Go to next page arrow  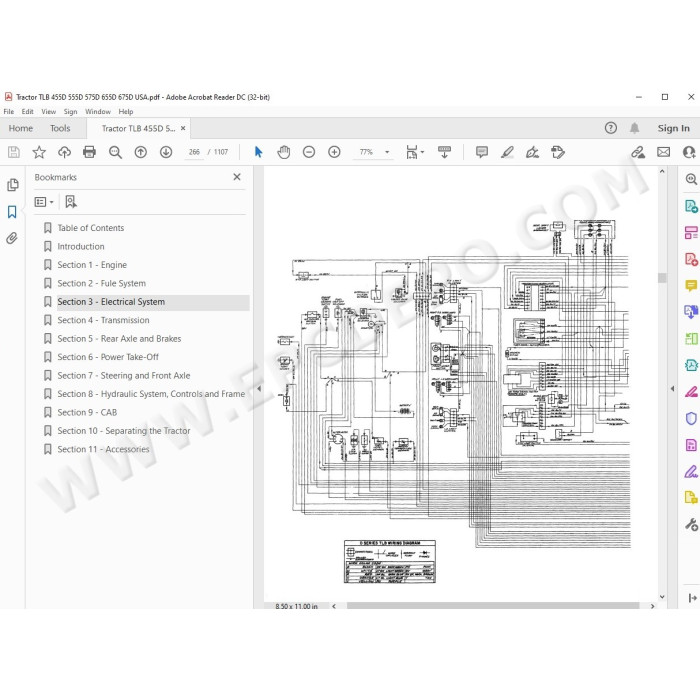click(x=166, y=152)
